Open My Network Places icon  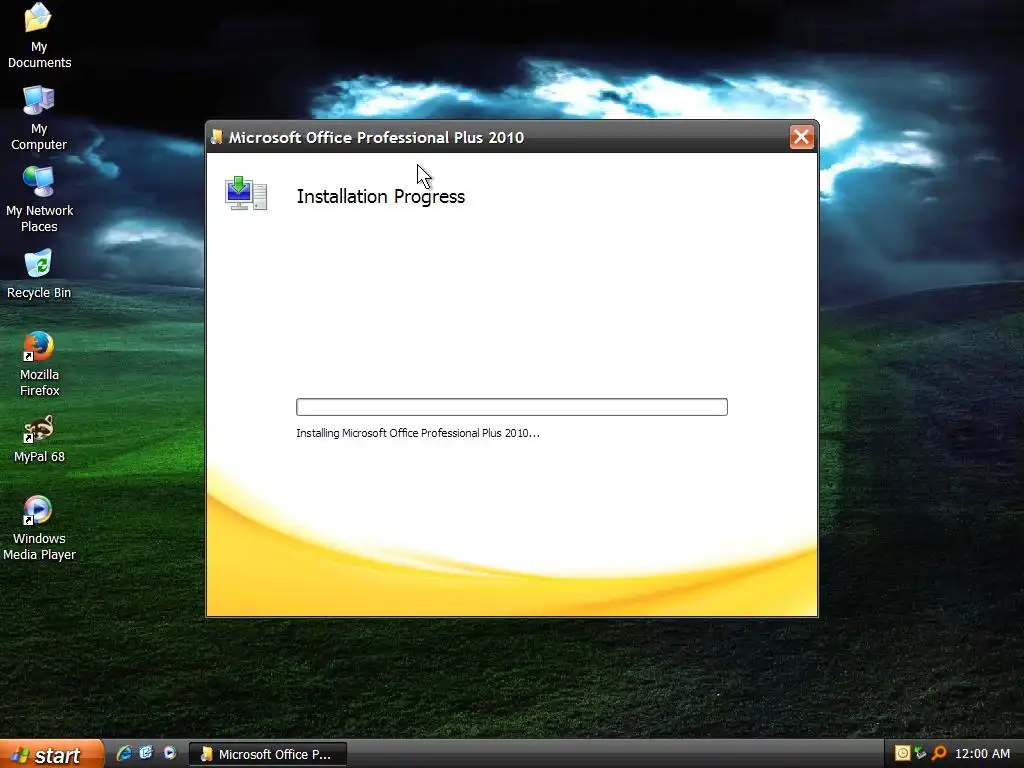[39, 199]
